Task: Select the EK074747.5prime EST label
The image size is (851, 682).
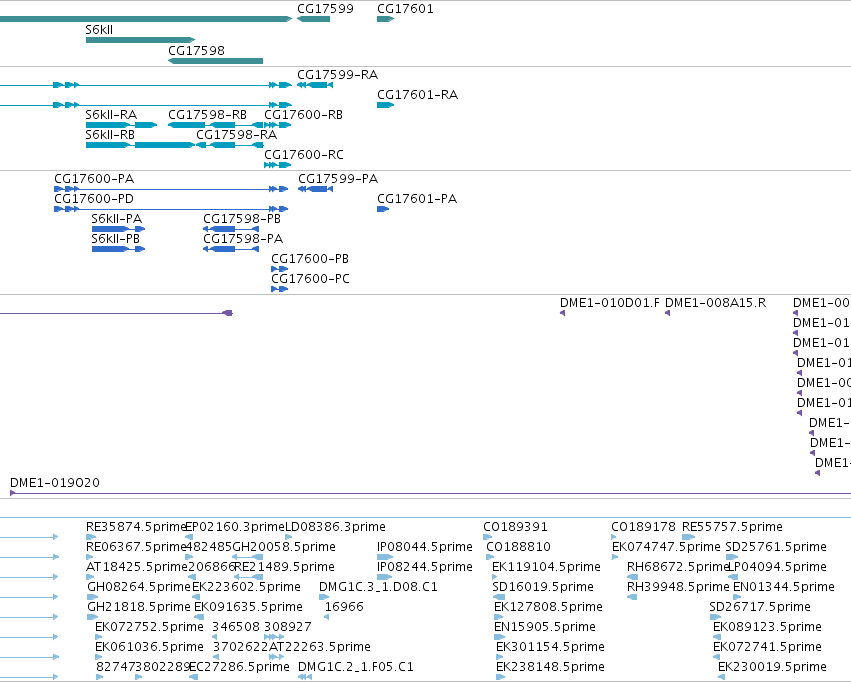Action: coord(666,547)
